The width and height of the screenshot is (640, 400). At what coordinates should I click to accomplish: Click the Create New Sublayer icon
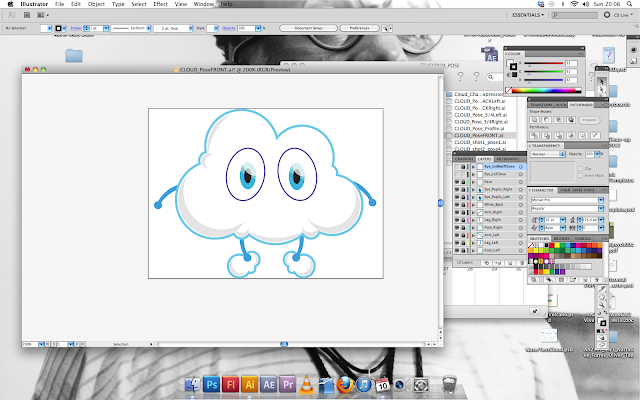[x=498, y=263]
